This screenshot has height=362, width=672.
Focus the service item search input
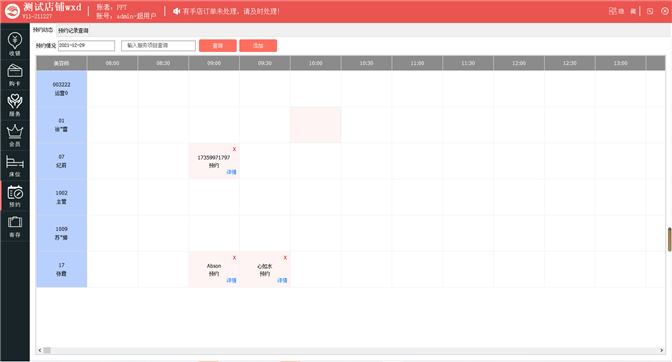159,45
